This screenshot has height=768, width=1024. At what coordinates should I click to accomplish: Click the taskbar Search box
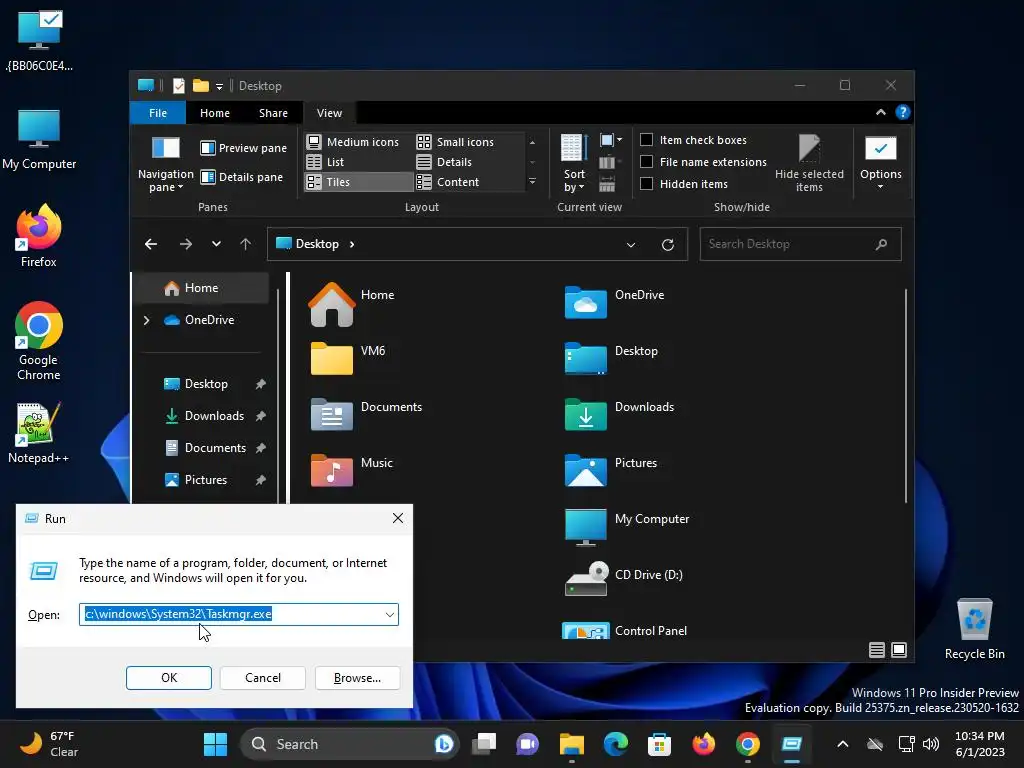(x=349, y=744)
